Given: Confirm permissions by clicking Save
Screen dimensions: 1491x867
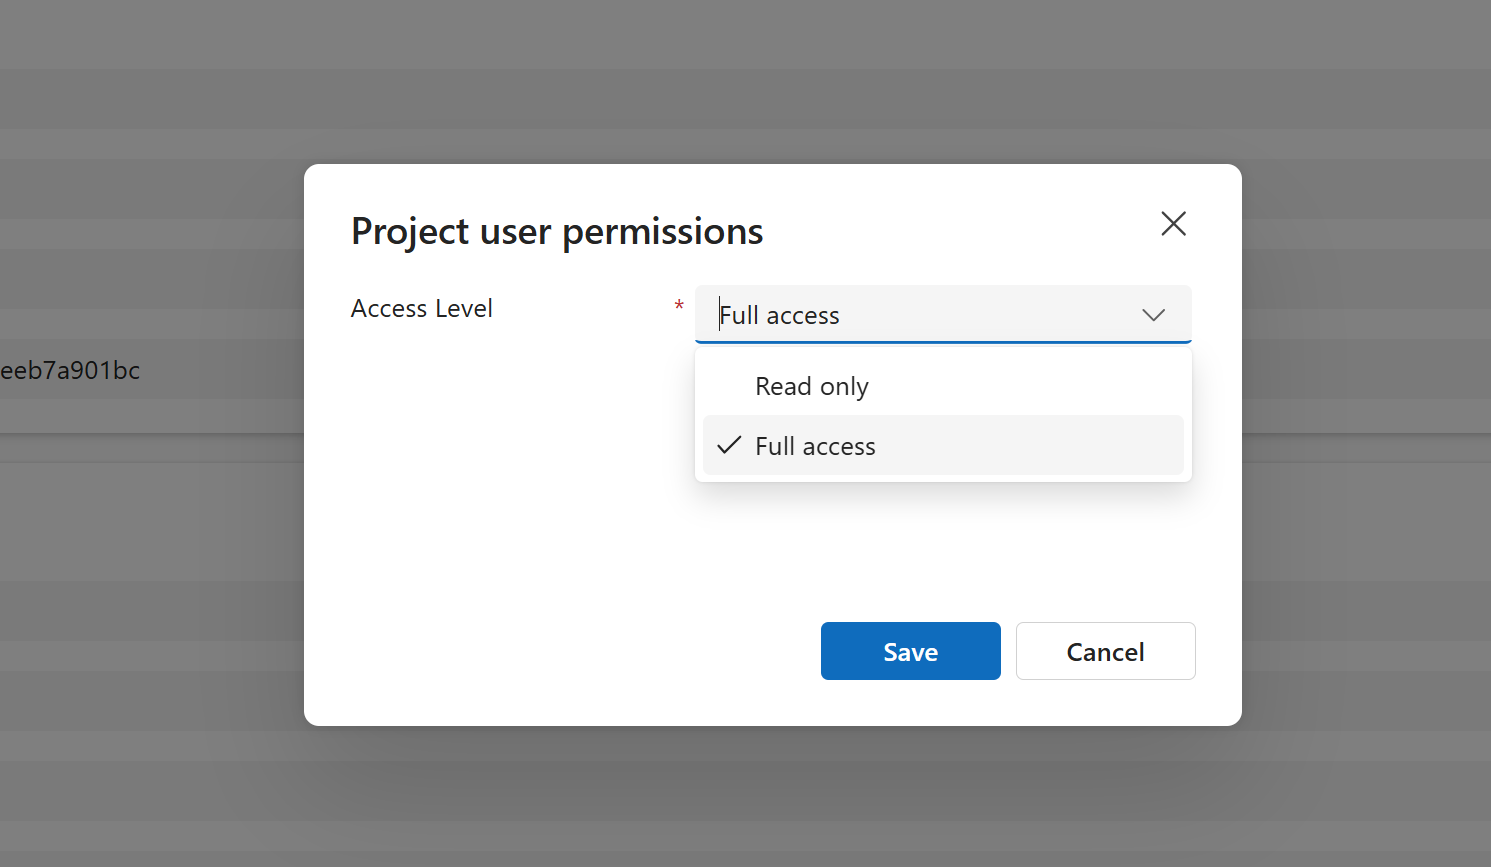Looking at the screenshot, I should 910,651.
